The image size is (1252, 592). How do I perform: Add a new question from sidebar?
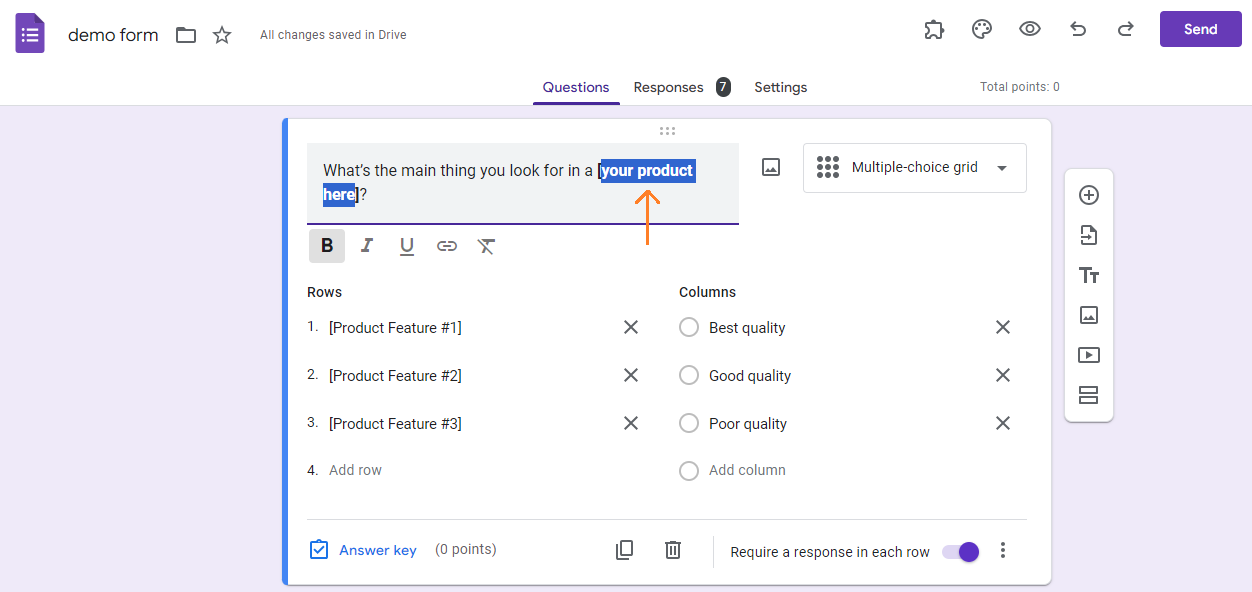click(x=1089, y=195)
